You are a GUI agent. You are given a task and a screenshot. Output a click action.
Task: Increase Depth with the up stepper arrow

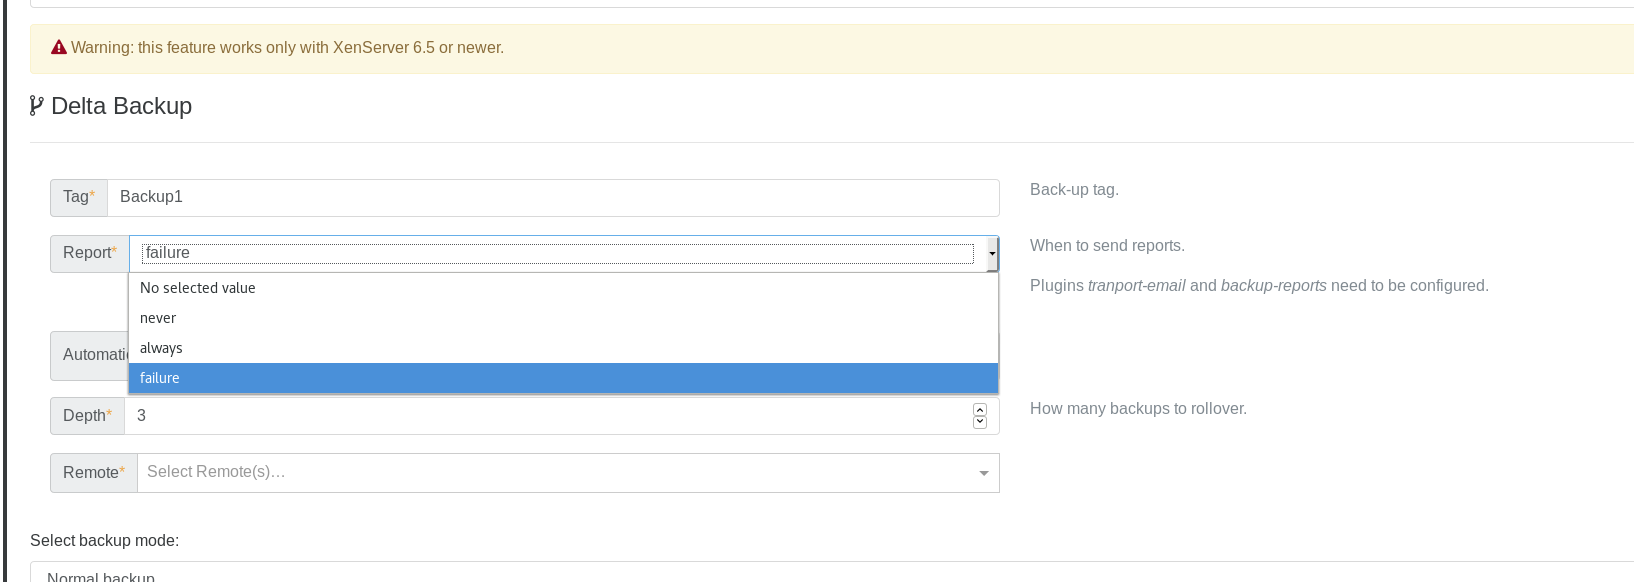pos(979,410)
